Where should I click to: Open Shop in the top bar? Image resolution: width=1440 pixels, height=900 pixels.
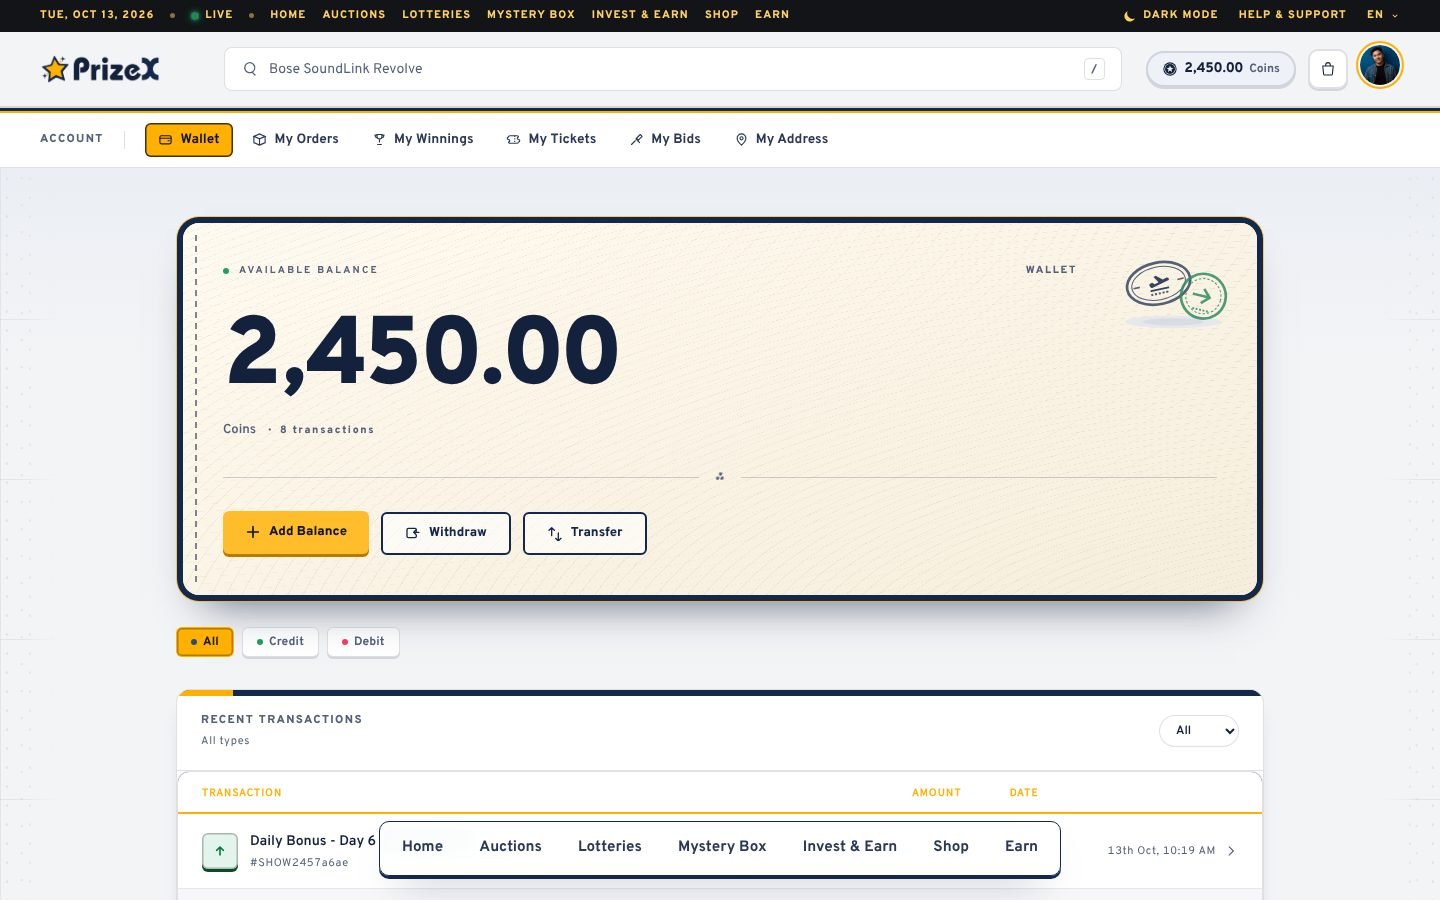721,15
